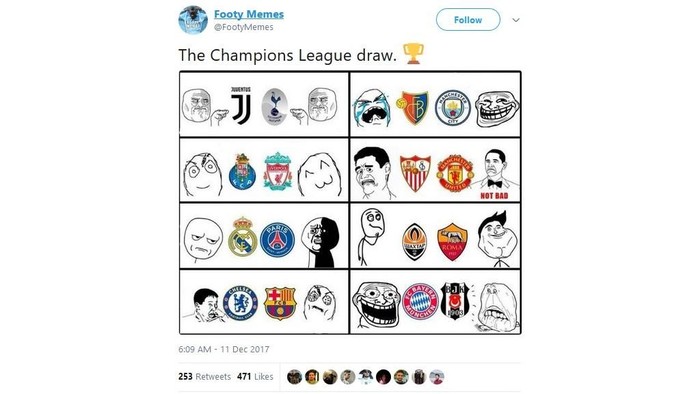Click the Paris Saint-Germain logo
Image resolution: width=700 pixels, height=394 pixels.
(277, 240)
